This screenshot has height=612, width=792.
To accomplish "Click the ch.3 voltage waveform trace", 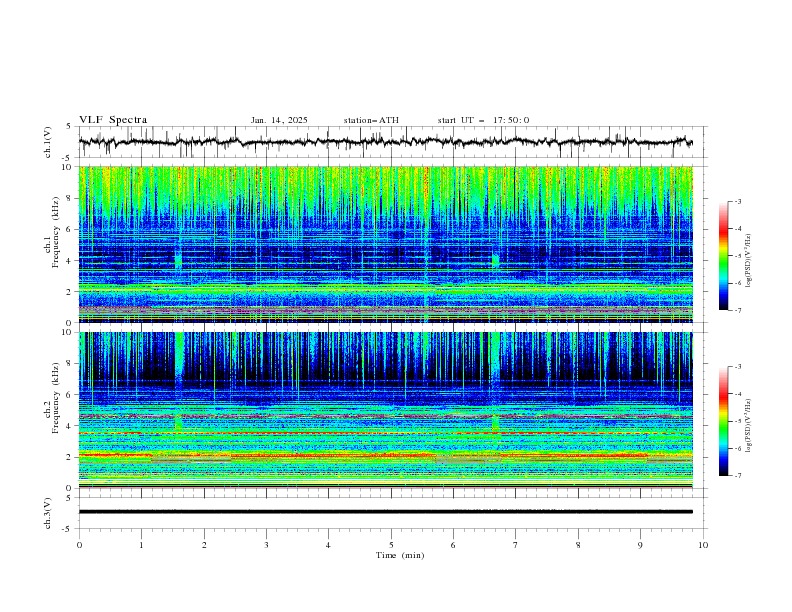I will pos(385,512).
